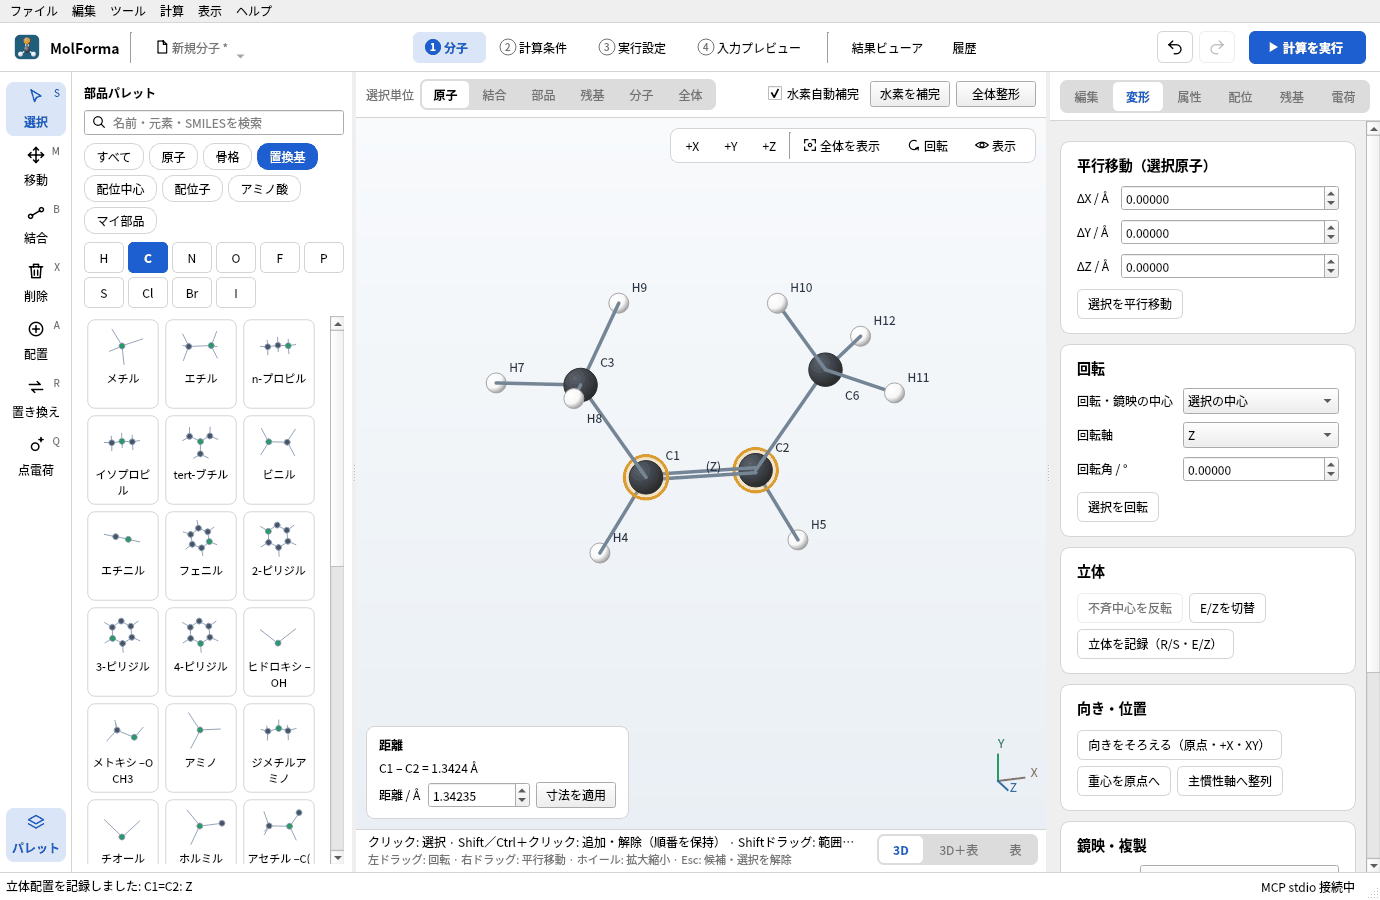1380x900 pixels.
Task: Open the ファイル menu
Action: (x=34, y=11)
